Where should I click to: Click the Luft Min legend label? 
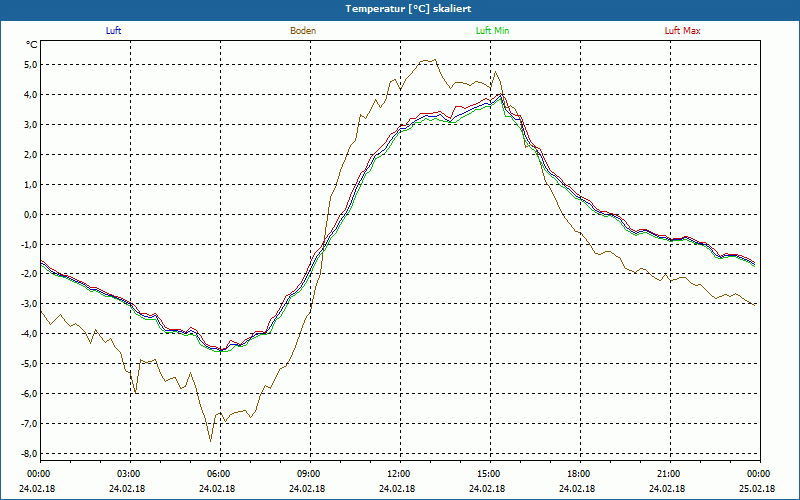[x=492, y=31]
